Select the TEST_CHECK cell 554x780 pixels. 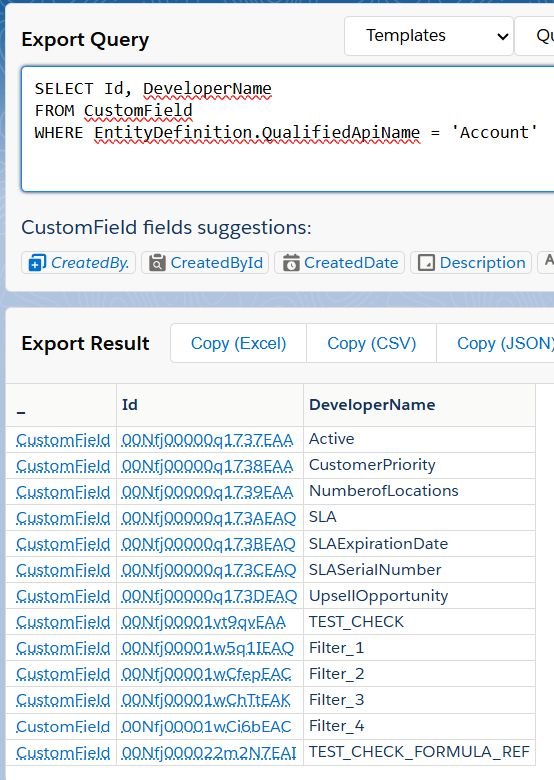click(419, 621)
